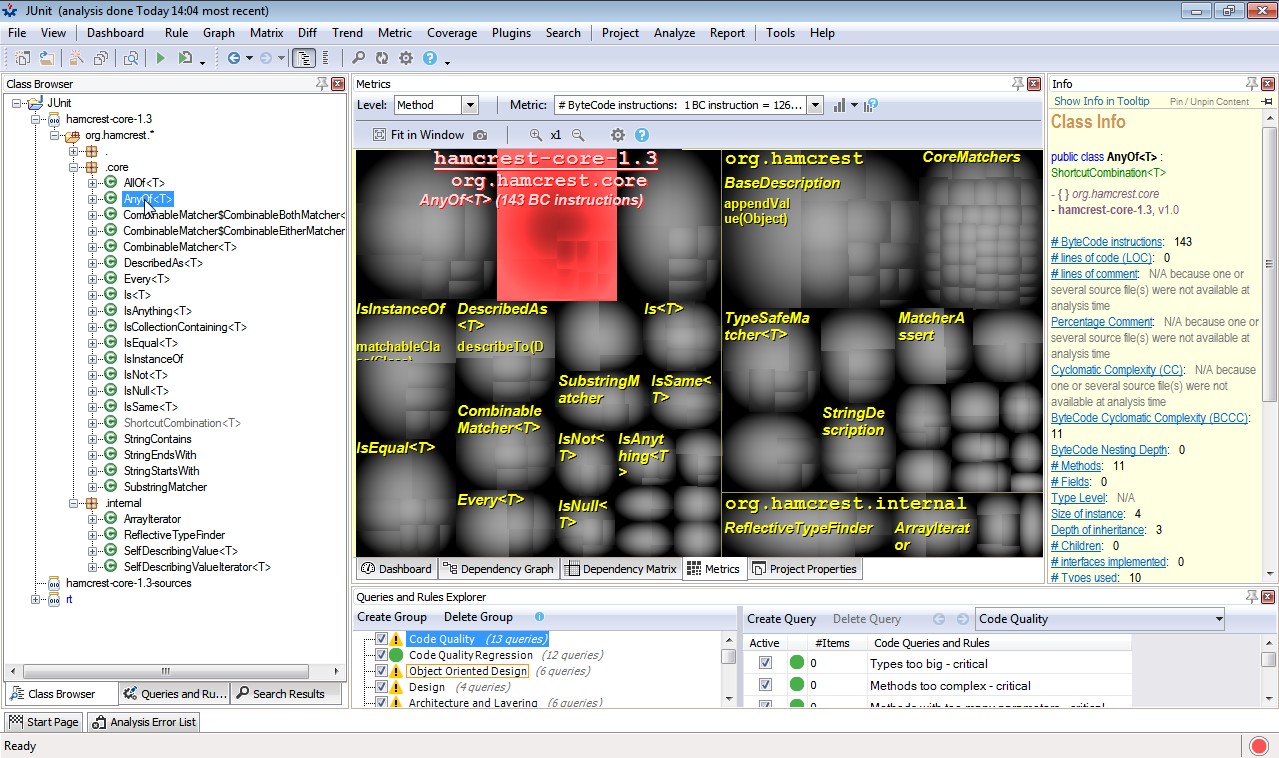Pin the Class Browser panel
Viewport: 1279px width, 758px height.
321,84
